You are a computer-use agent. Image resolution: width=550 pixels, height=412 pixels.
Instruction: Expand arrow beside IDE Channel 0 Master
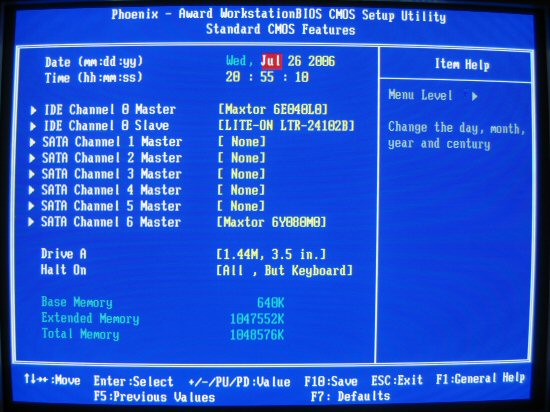tap(33, 110)
